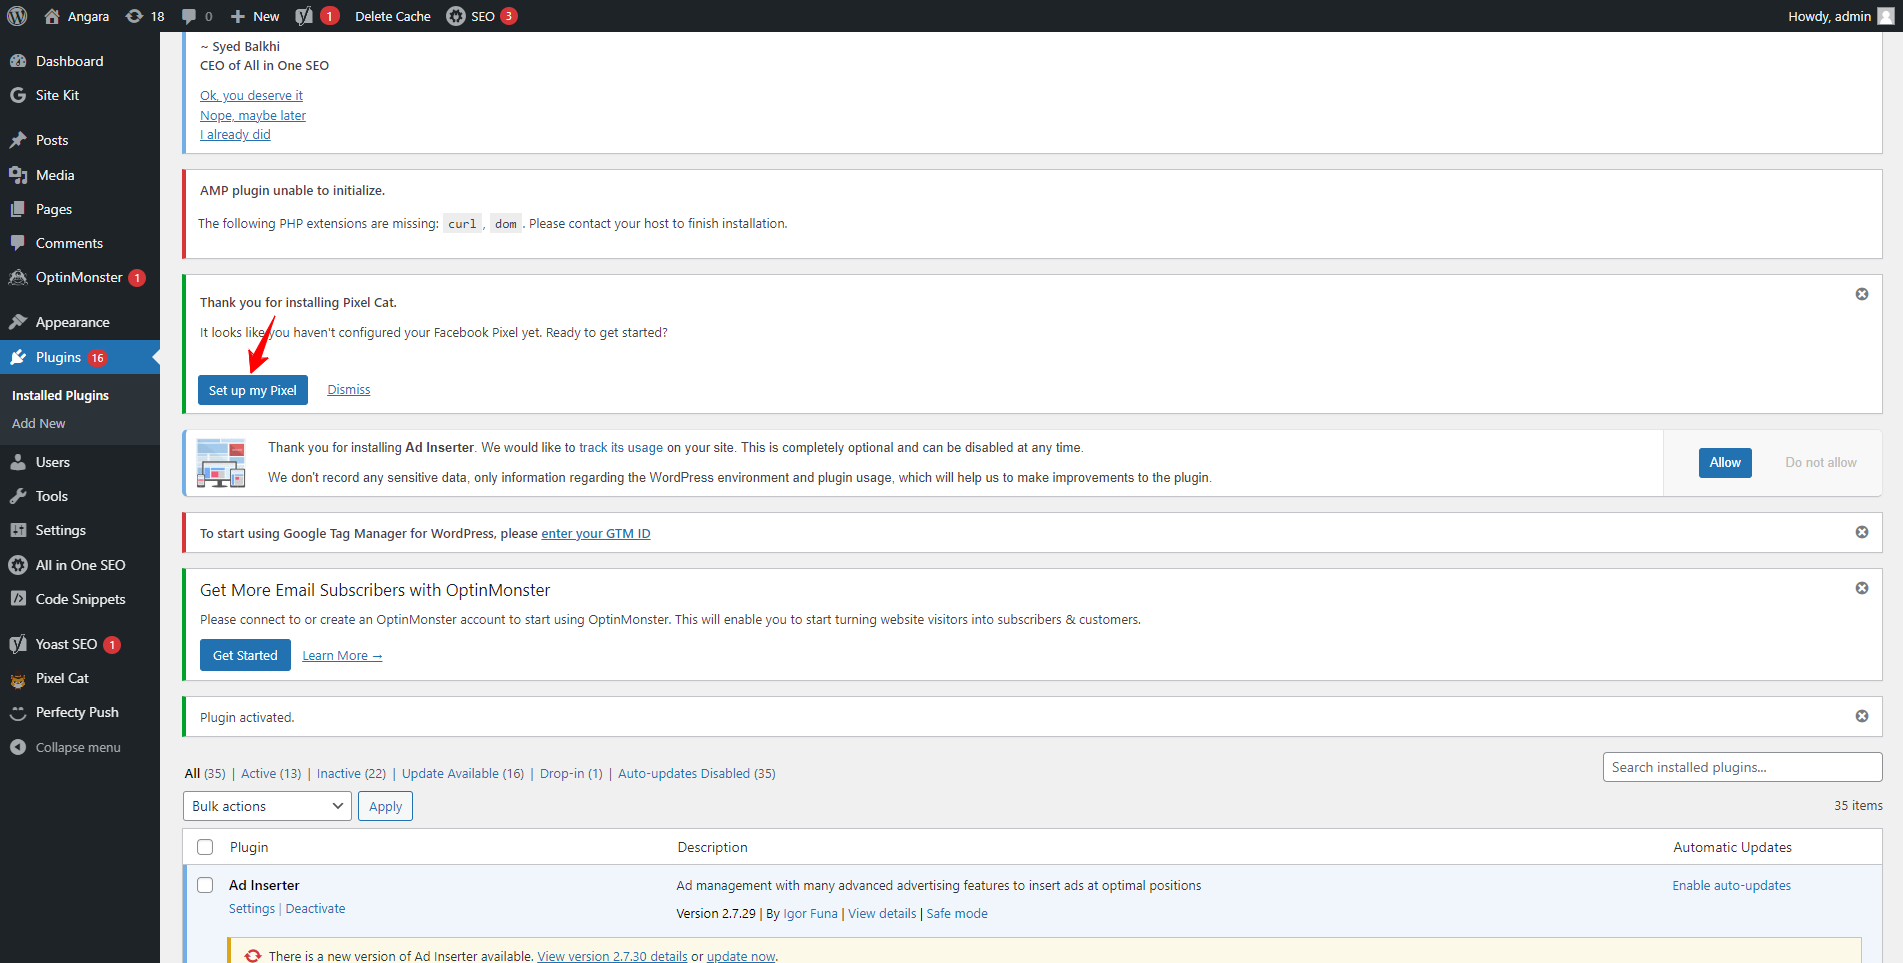Click the Site Kit Google icon
This screenshot has height=963, width=1903.
click(18, 95)
